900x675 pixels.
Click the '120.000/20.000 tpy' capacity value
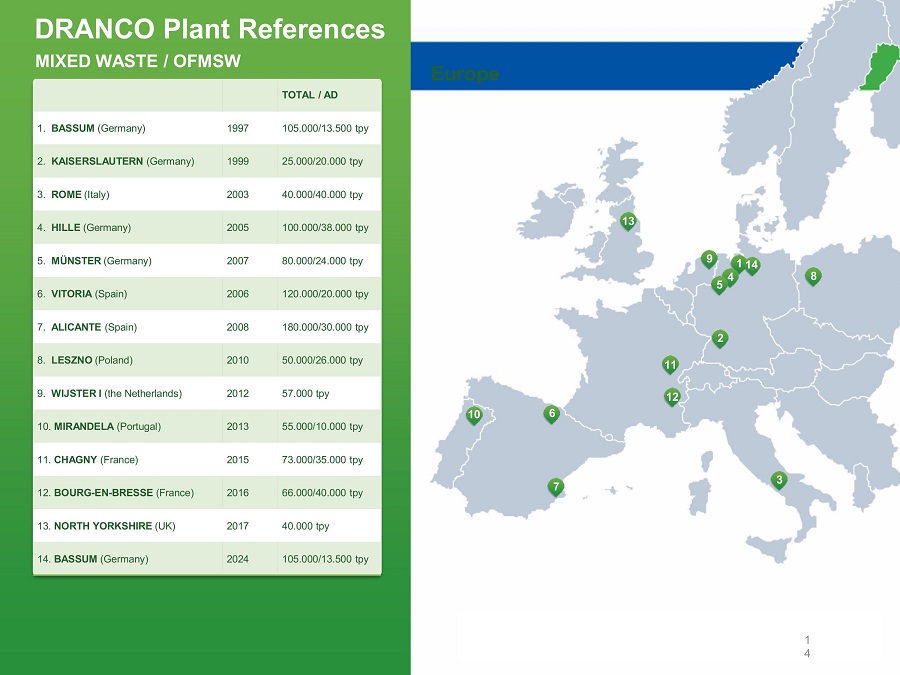[325, 294]
